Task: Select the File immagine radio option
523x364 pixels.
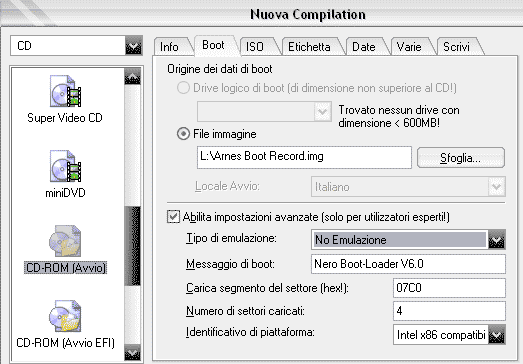Action: point(183,134)
